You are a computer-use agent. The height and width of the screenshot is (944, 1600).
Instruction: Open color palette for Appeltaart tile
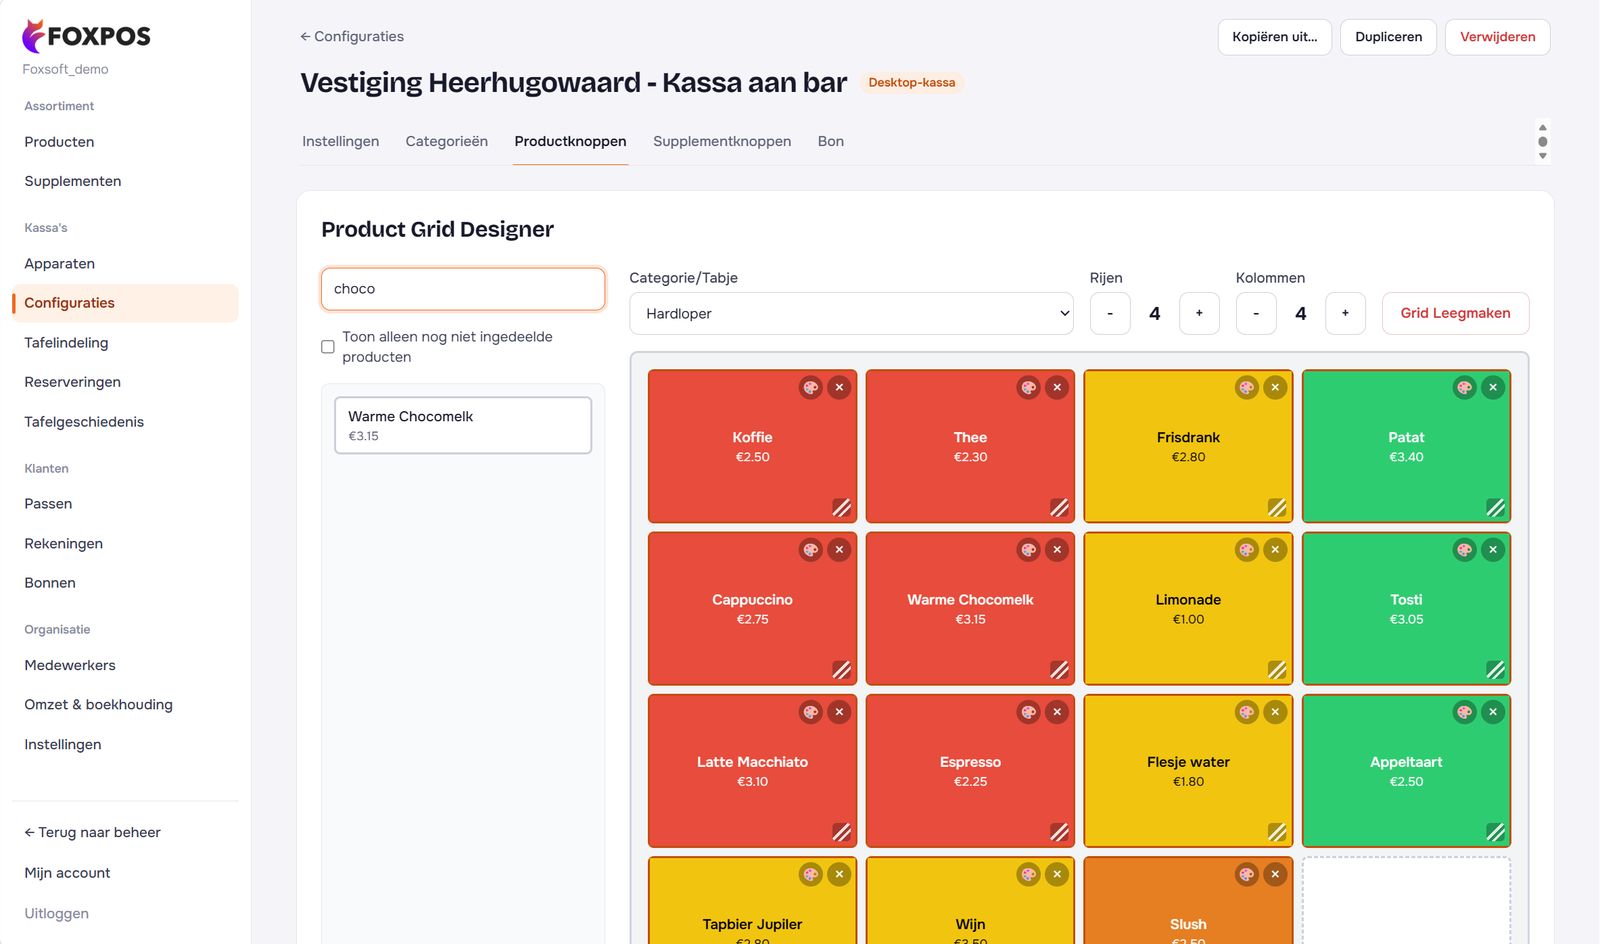pos(1465,712)
